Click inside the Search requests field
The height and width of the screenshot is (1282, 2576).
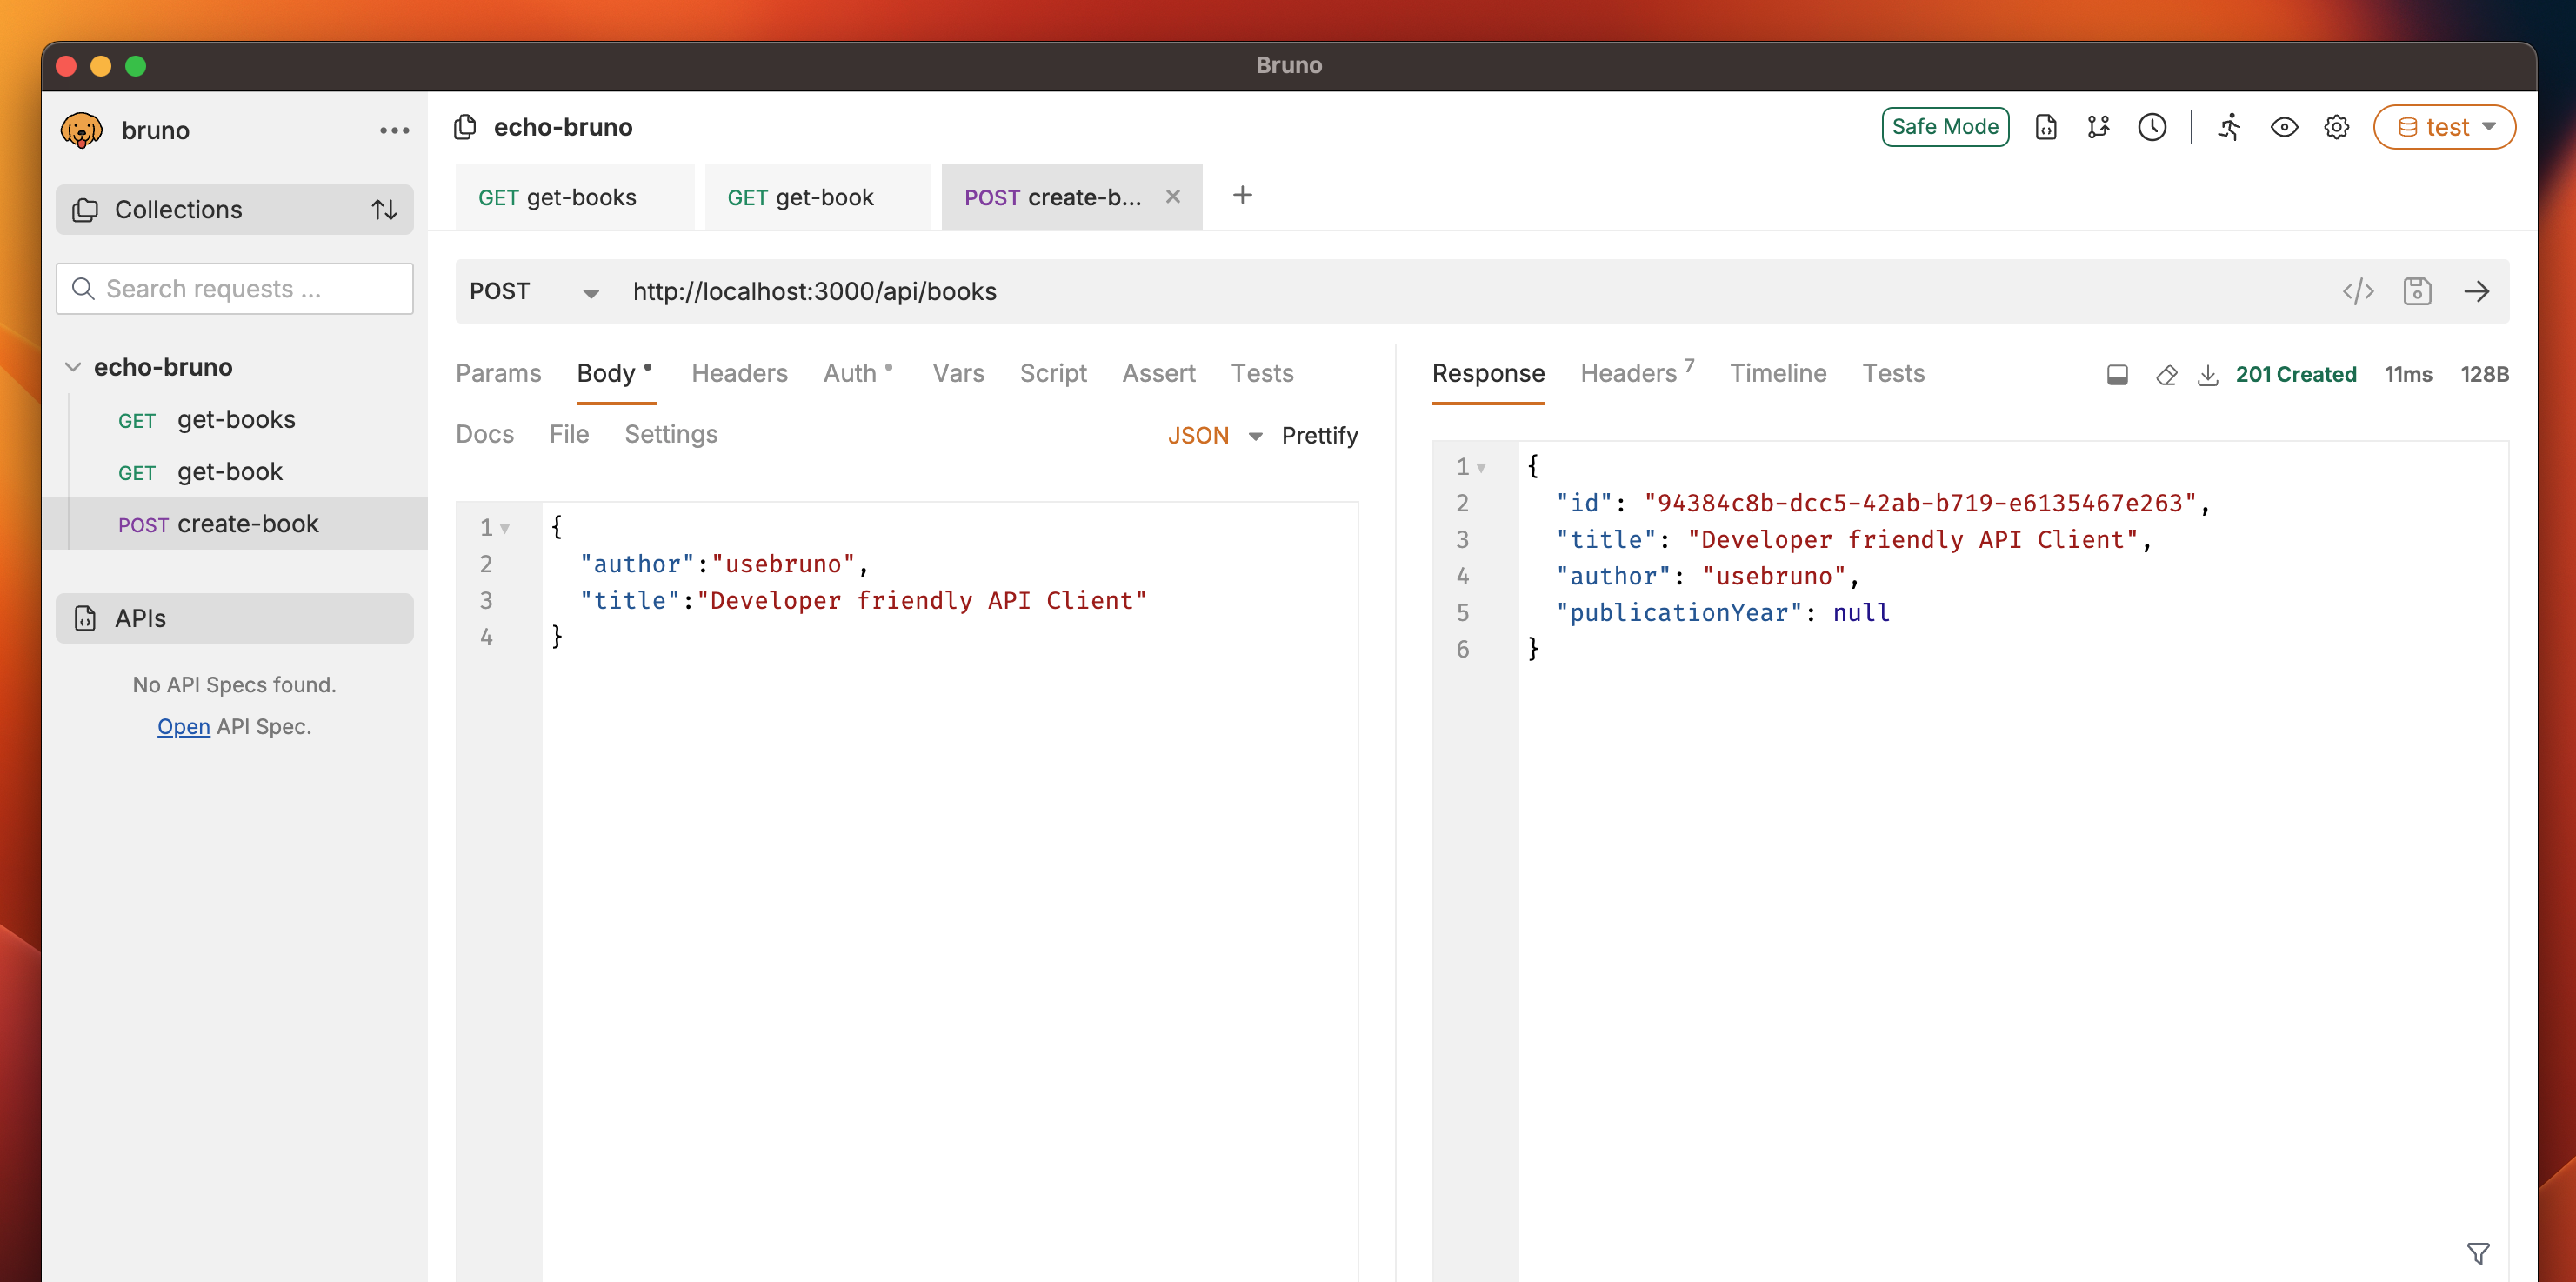click(234, 288)
